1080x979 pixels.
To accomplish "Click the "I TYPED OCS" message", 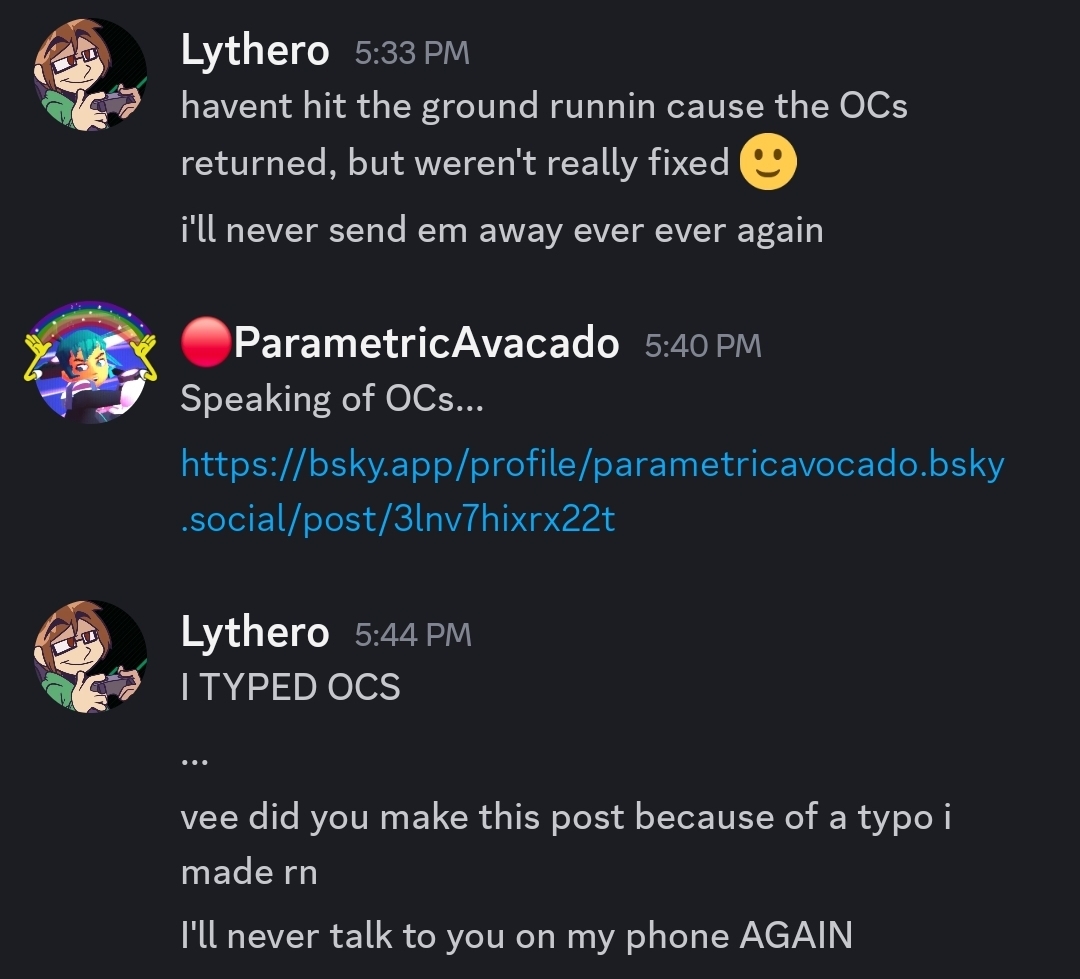I will (x=290, y=687).
